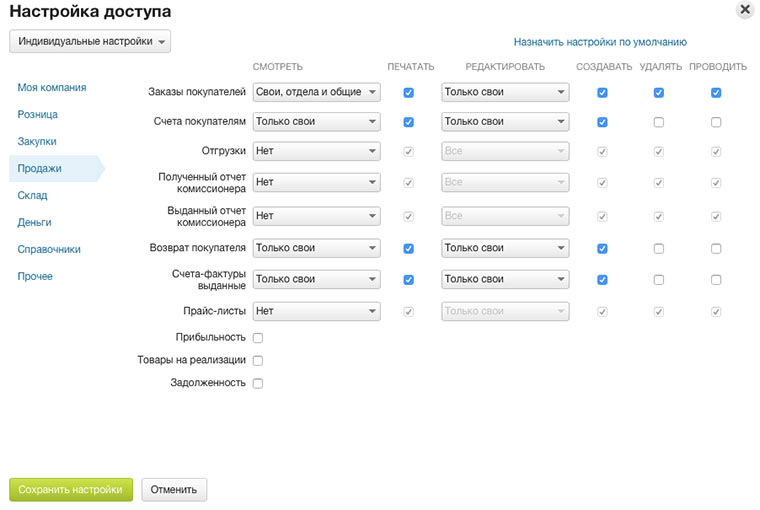Toggle the Прибыльность checkbox

[258, 338]
